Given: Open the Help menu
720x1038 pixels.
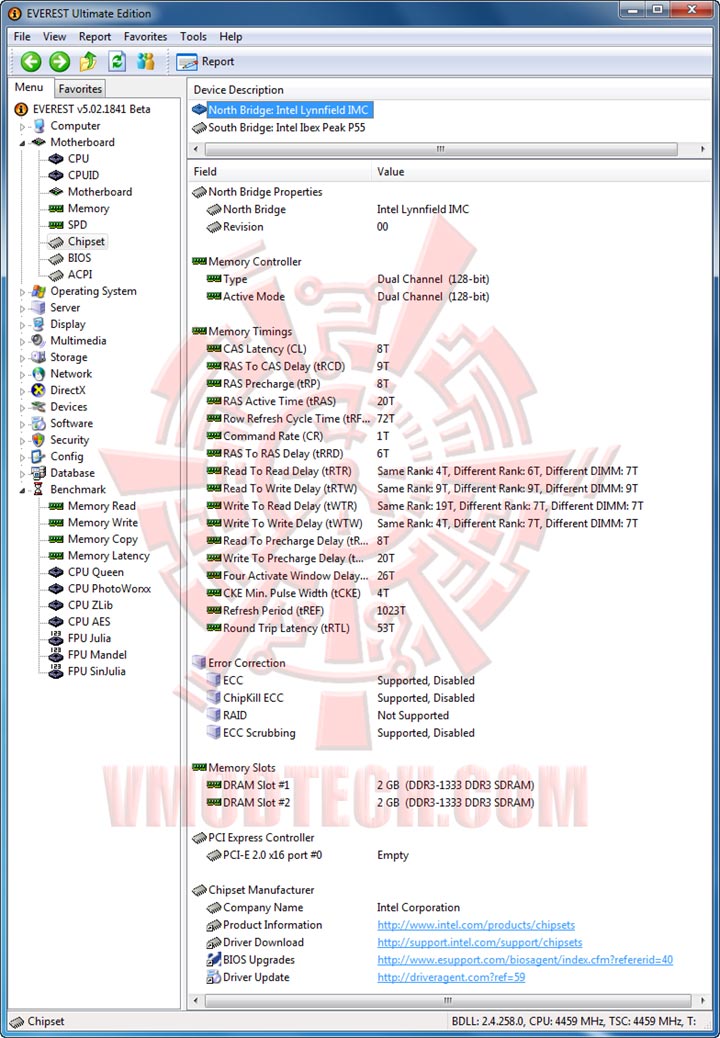Looking at the screenshot, I should pos(230,36).
